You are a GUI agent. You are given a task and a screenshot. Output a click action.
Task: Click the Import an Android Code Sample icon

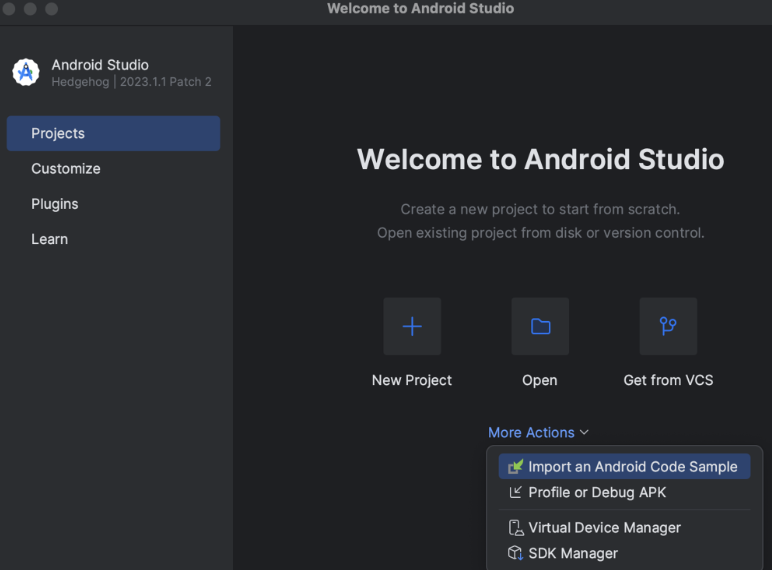515,466
